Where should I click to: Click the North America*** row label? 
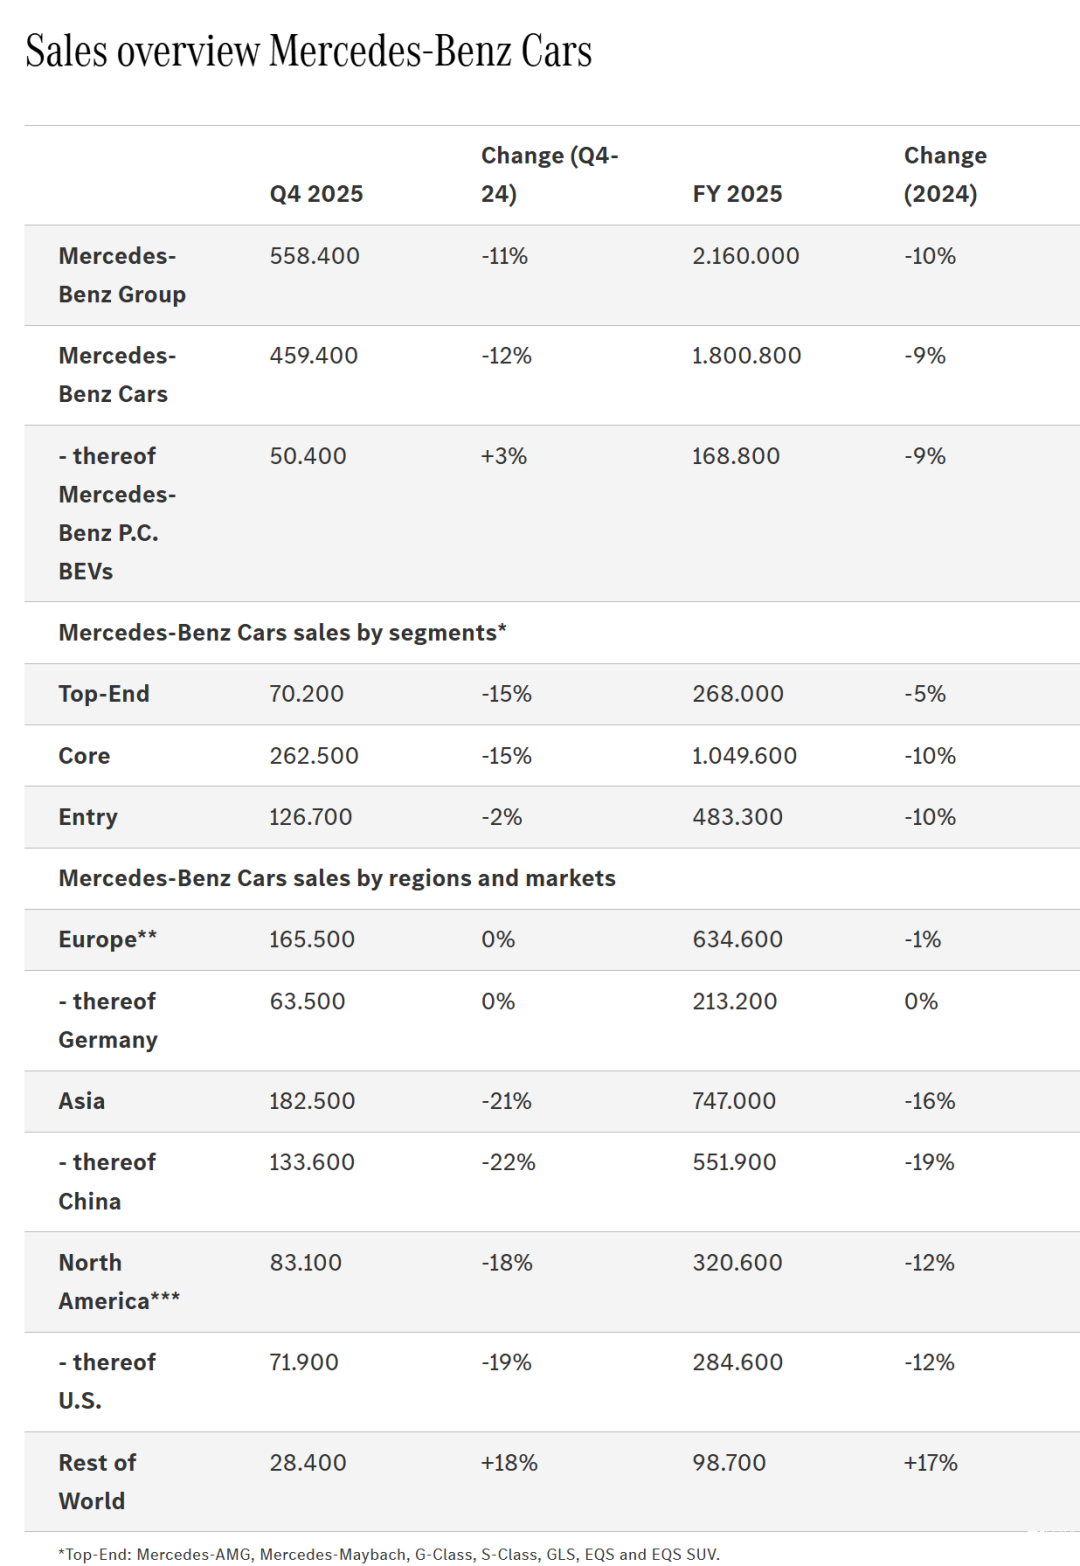(118, 1281)
